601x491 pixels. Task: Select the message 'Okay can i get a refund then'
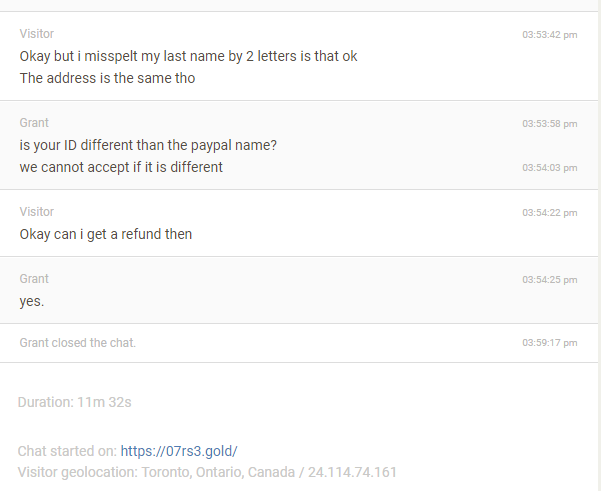pyautogui.click(x=106, y=234)
